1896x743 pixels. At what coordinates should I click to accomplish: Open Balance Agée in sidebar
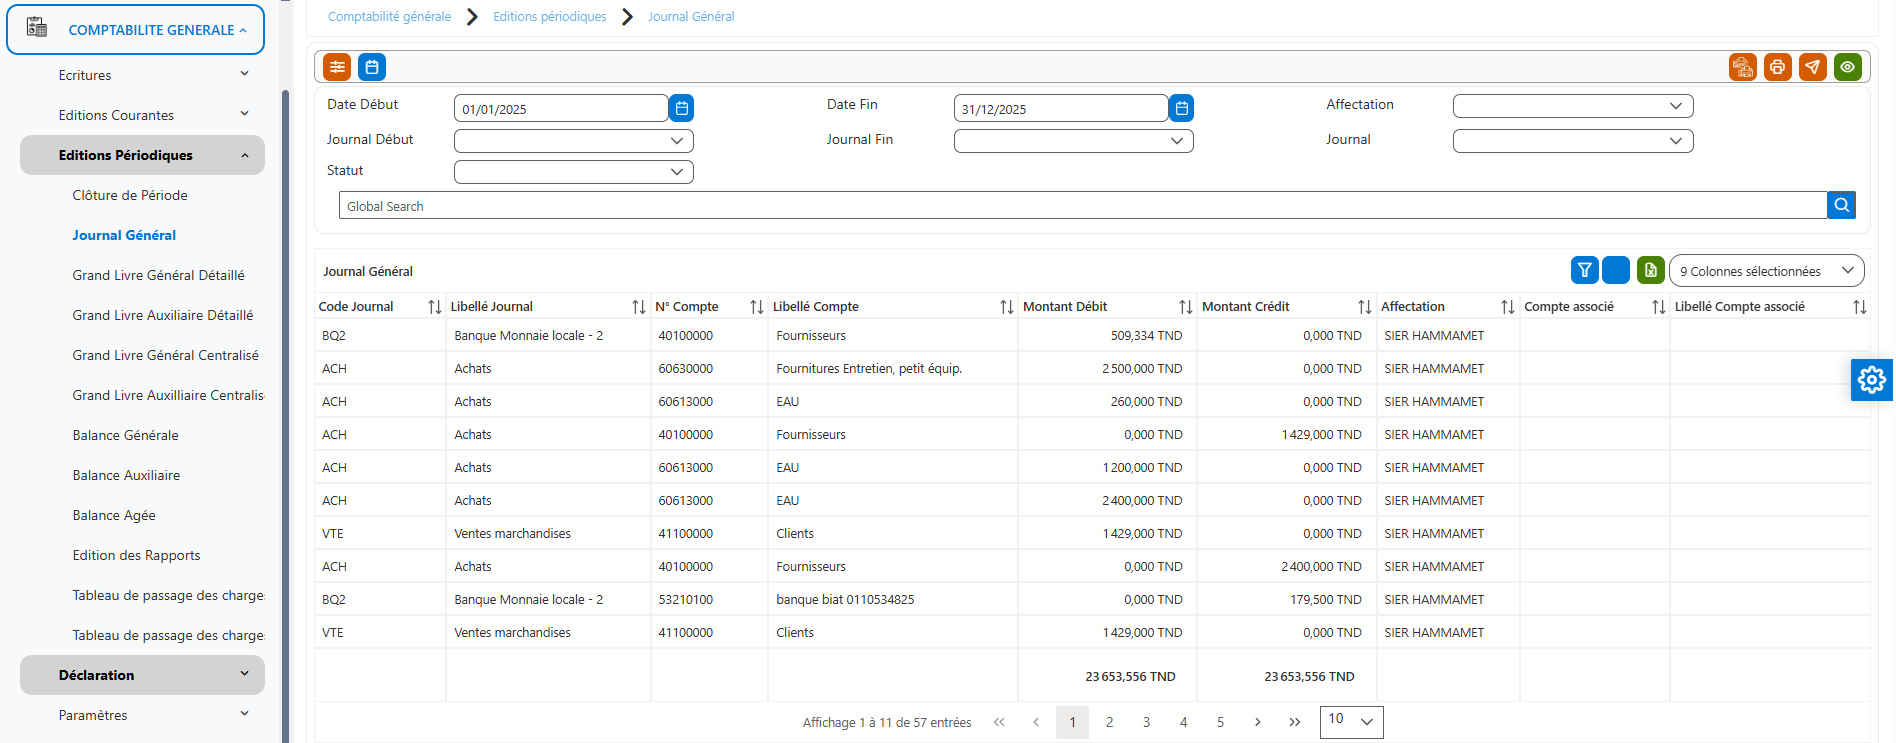click(114, 515)
